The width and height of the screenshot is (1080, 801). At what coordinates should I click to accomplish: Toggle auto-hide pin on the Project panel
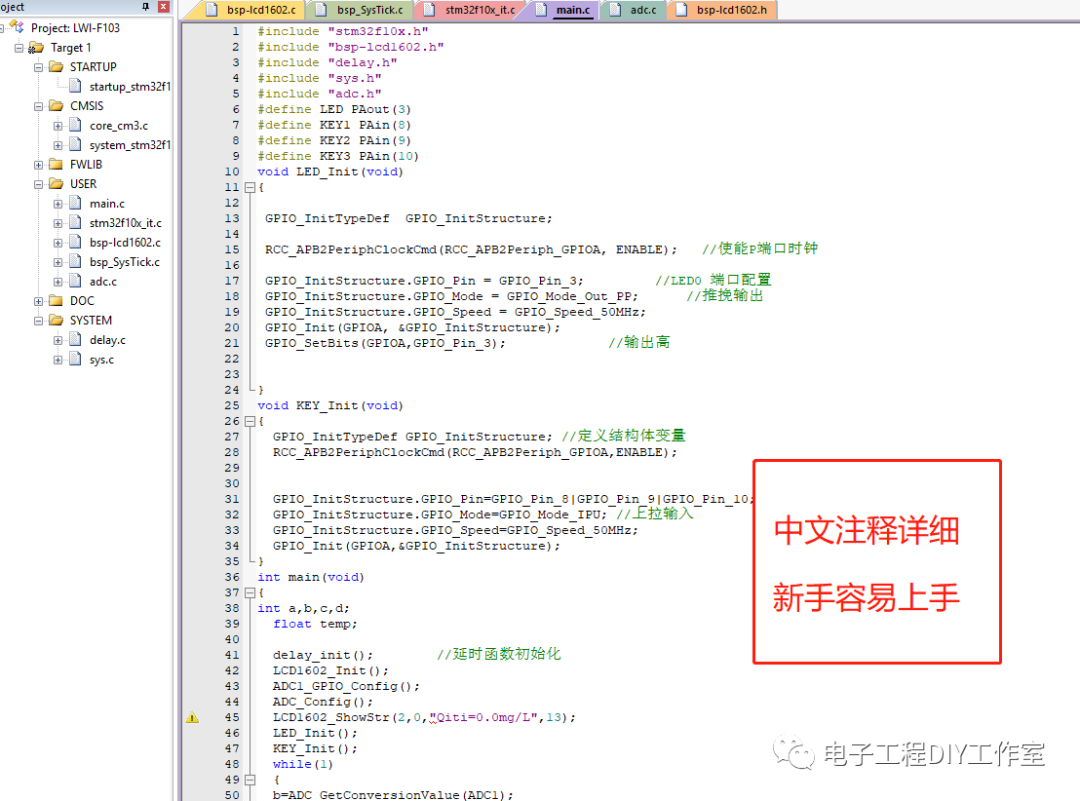146,7
